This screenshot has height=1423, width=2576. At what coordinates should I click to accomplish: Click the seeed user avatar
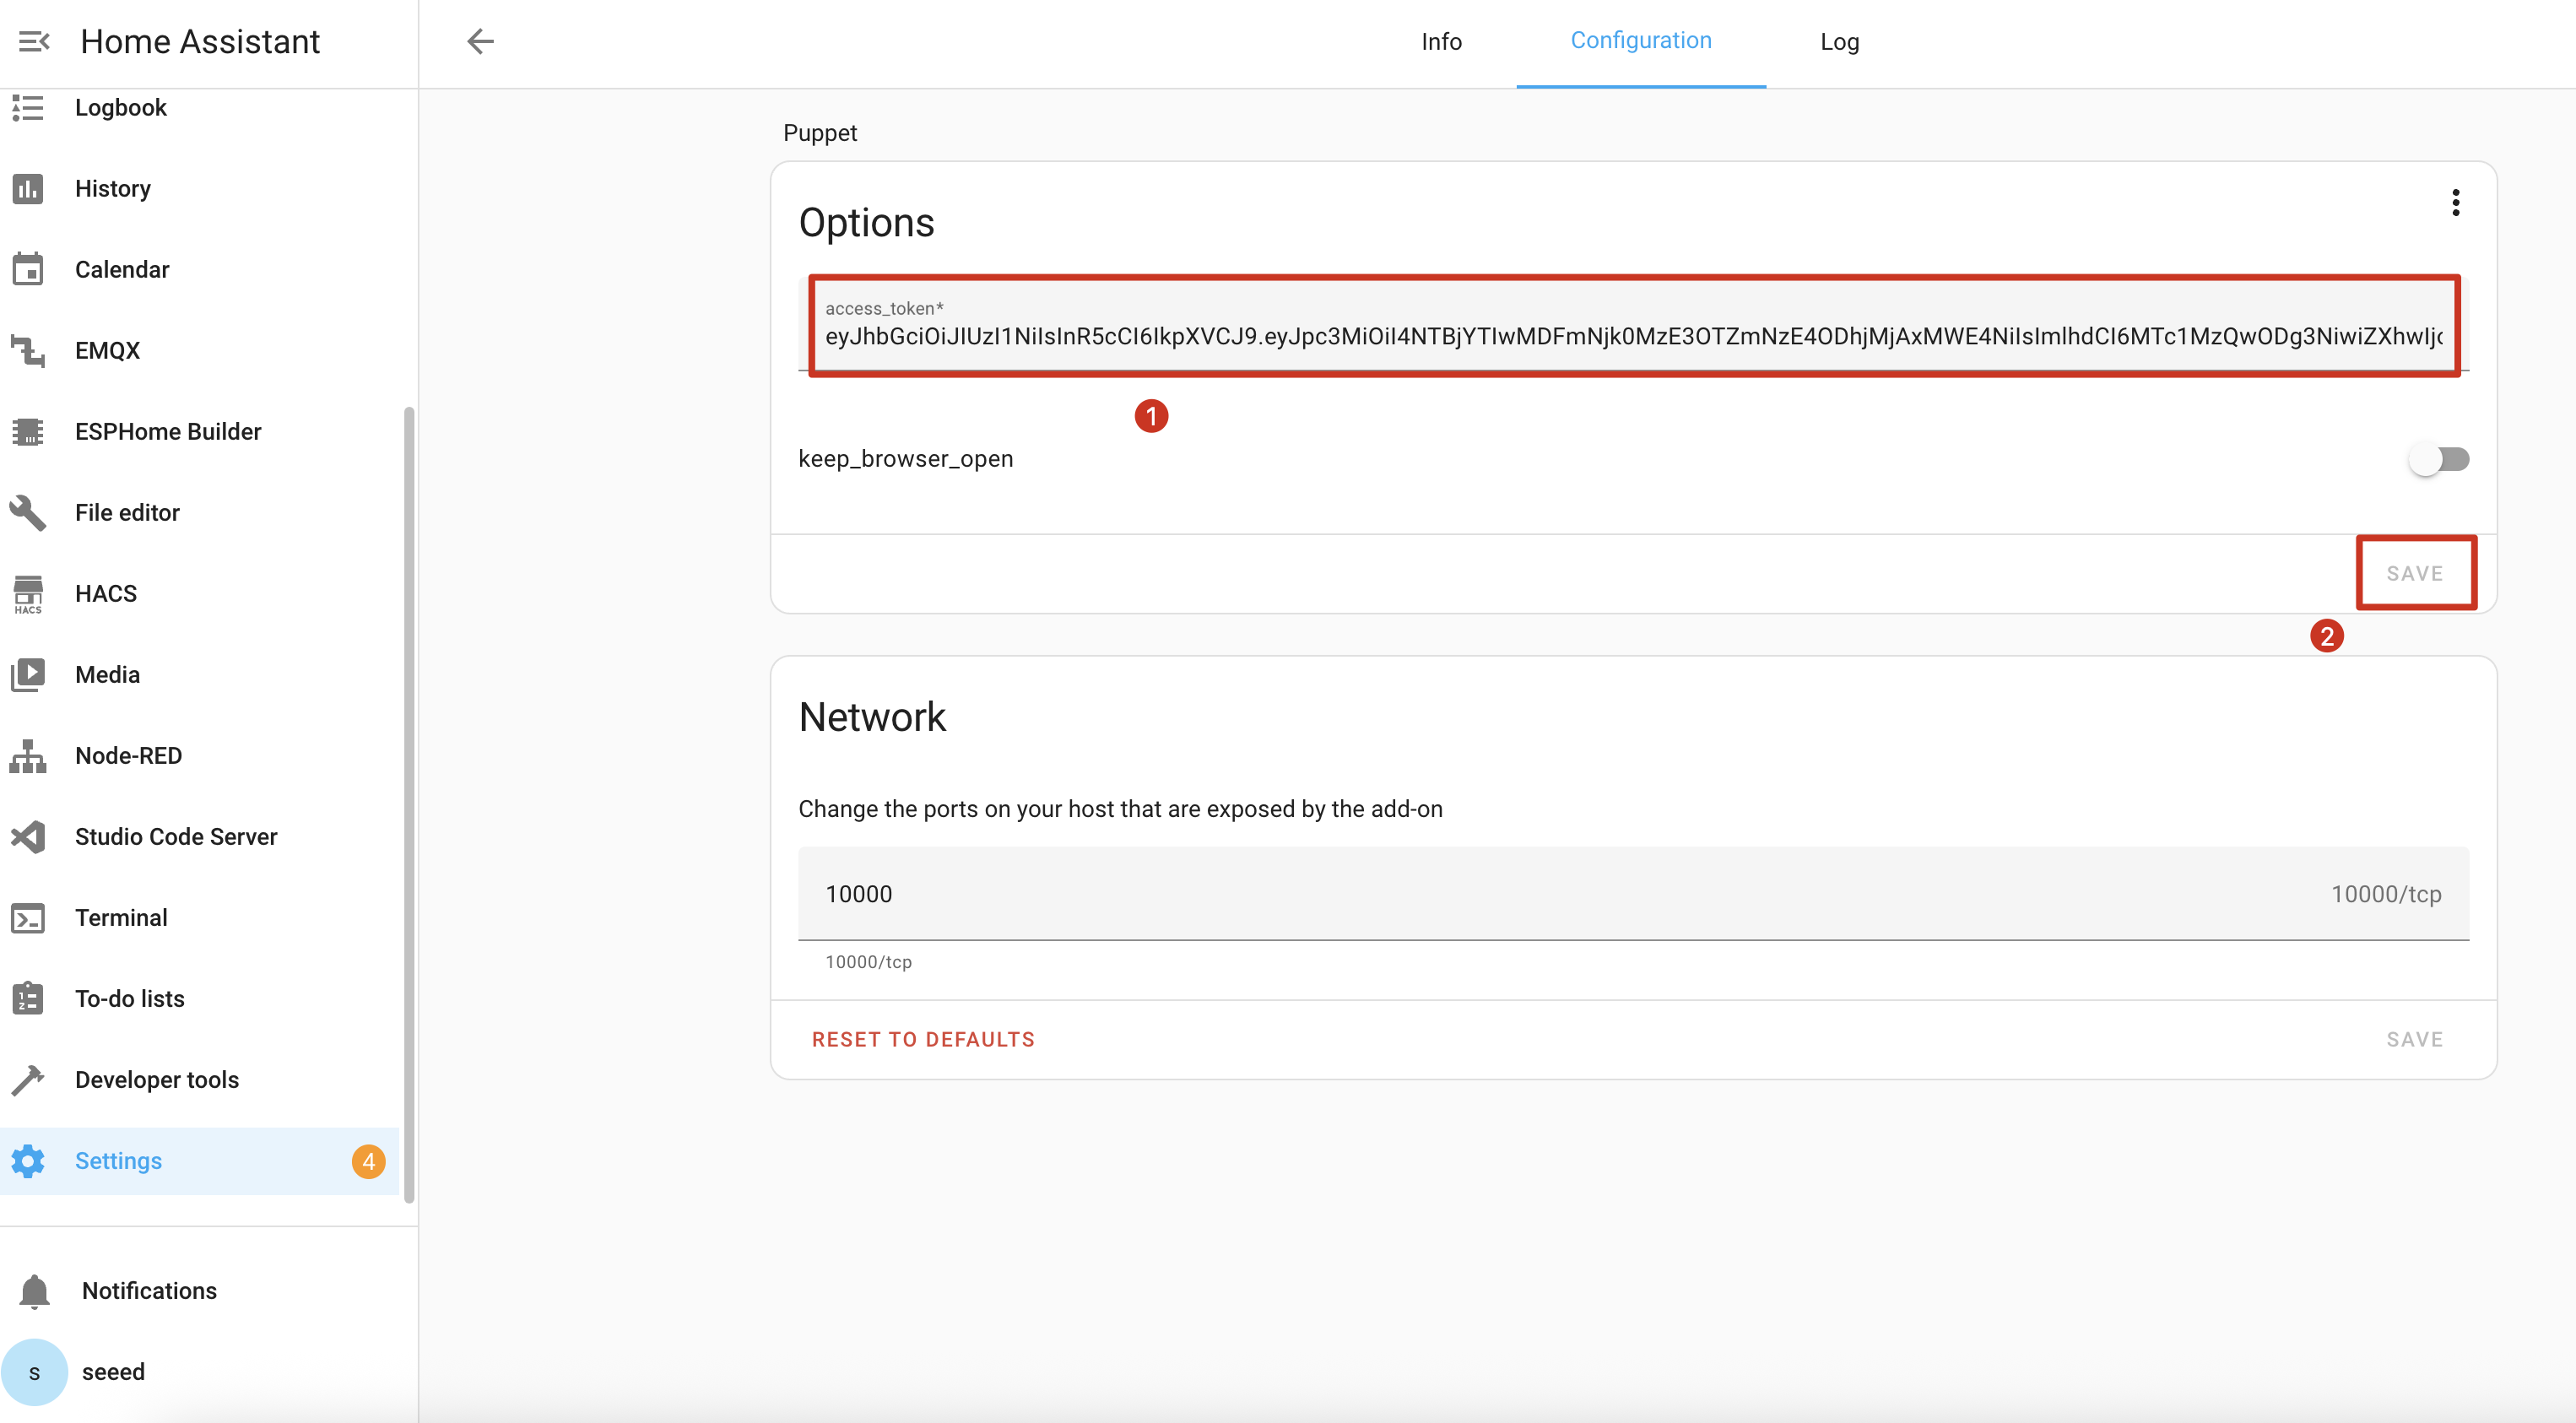click(35, 1372)
